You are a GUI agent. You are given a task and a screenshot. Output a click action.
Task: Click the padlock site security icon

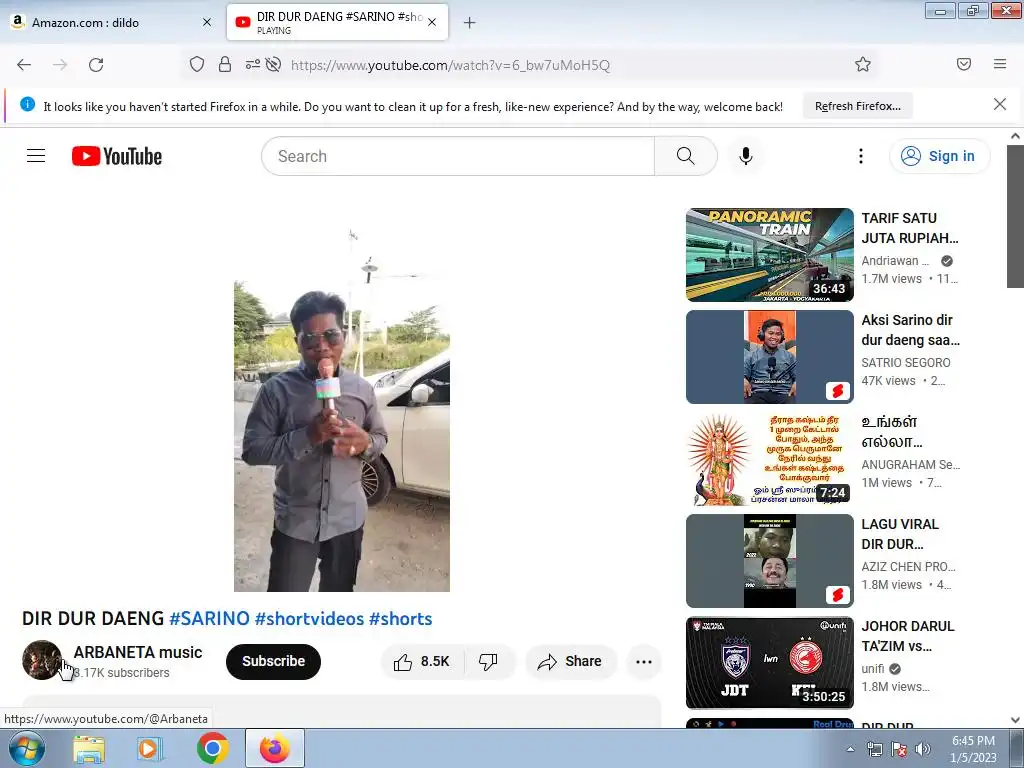tap(225, 64)
